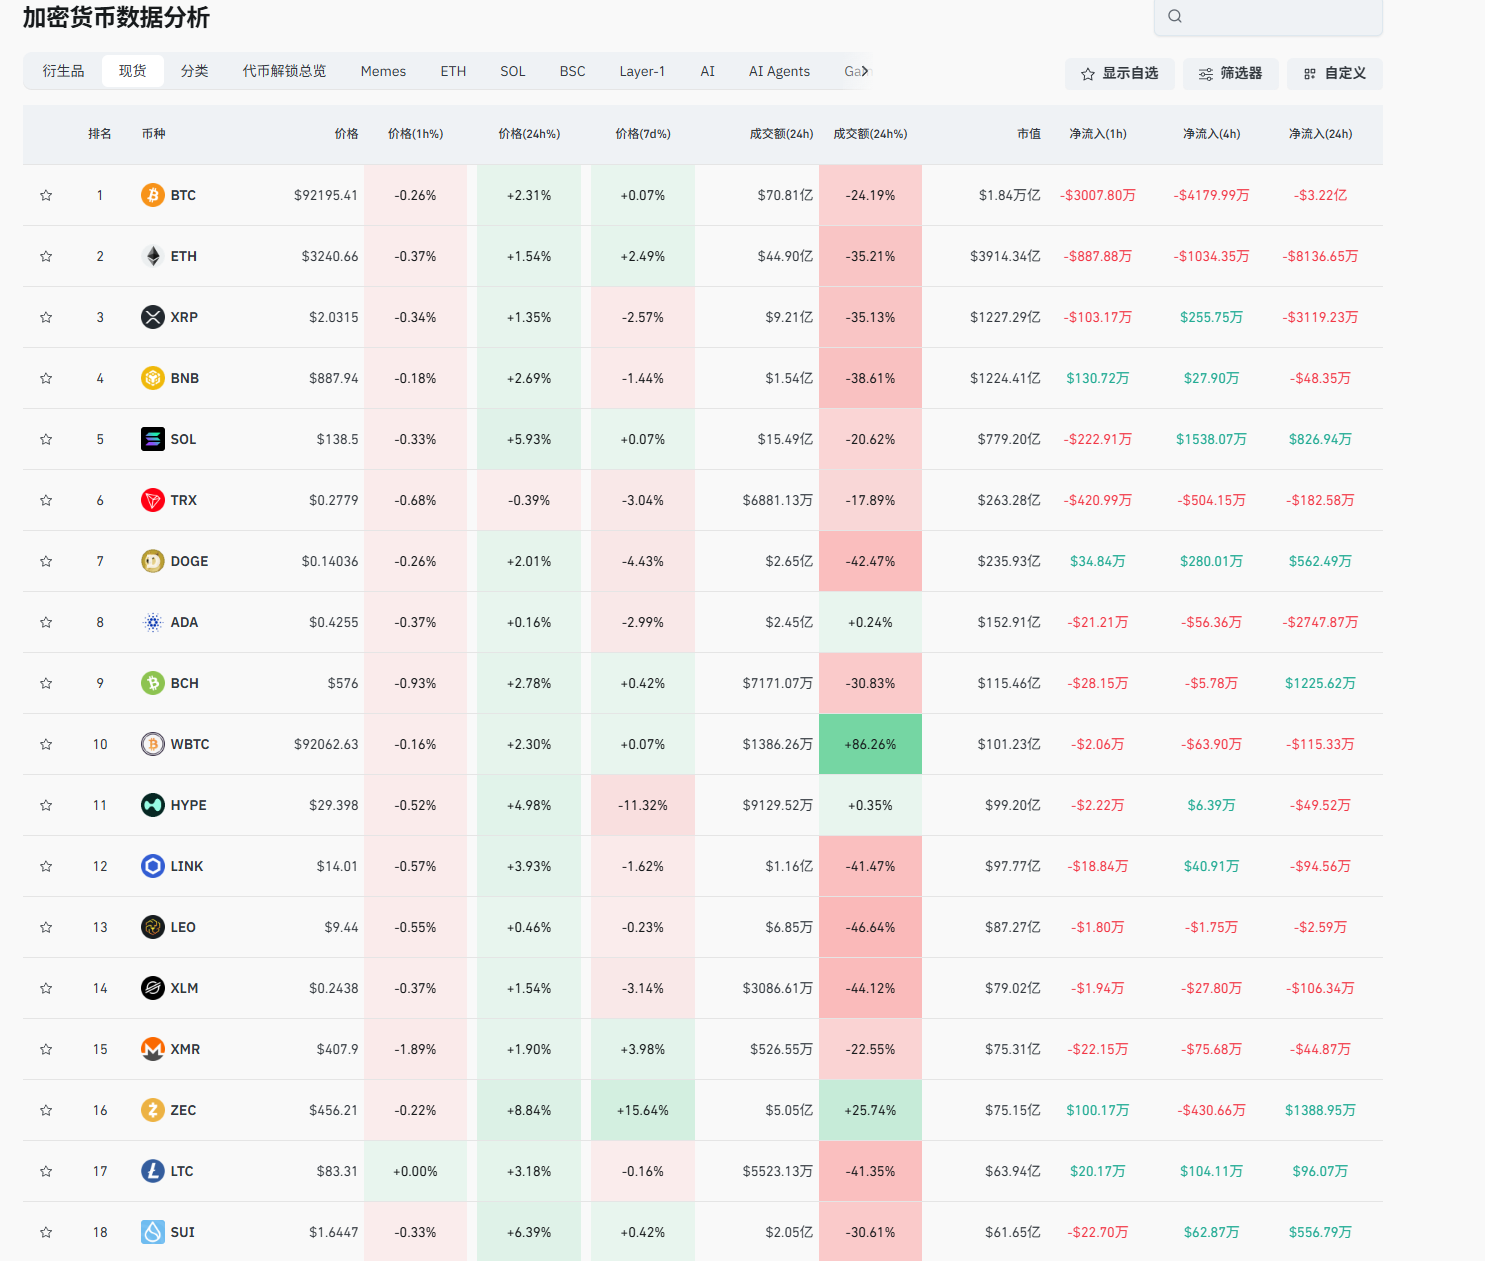Toggle favorite star for ZEC row
This screenshot has height=1261, width=1485.
[46, 1110]
